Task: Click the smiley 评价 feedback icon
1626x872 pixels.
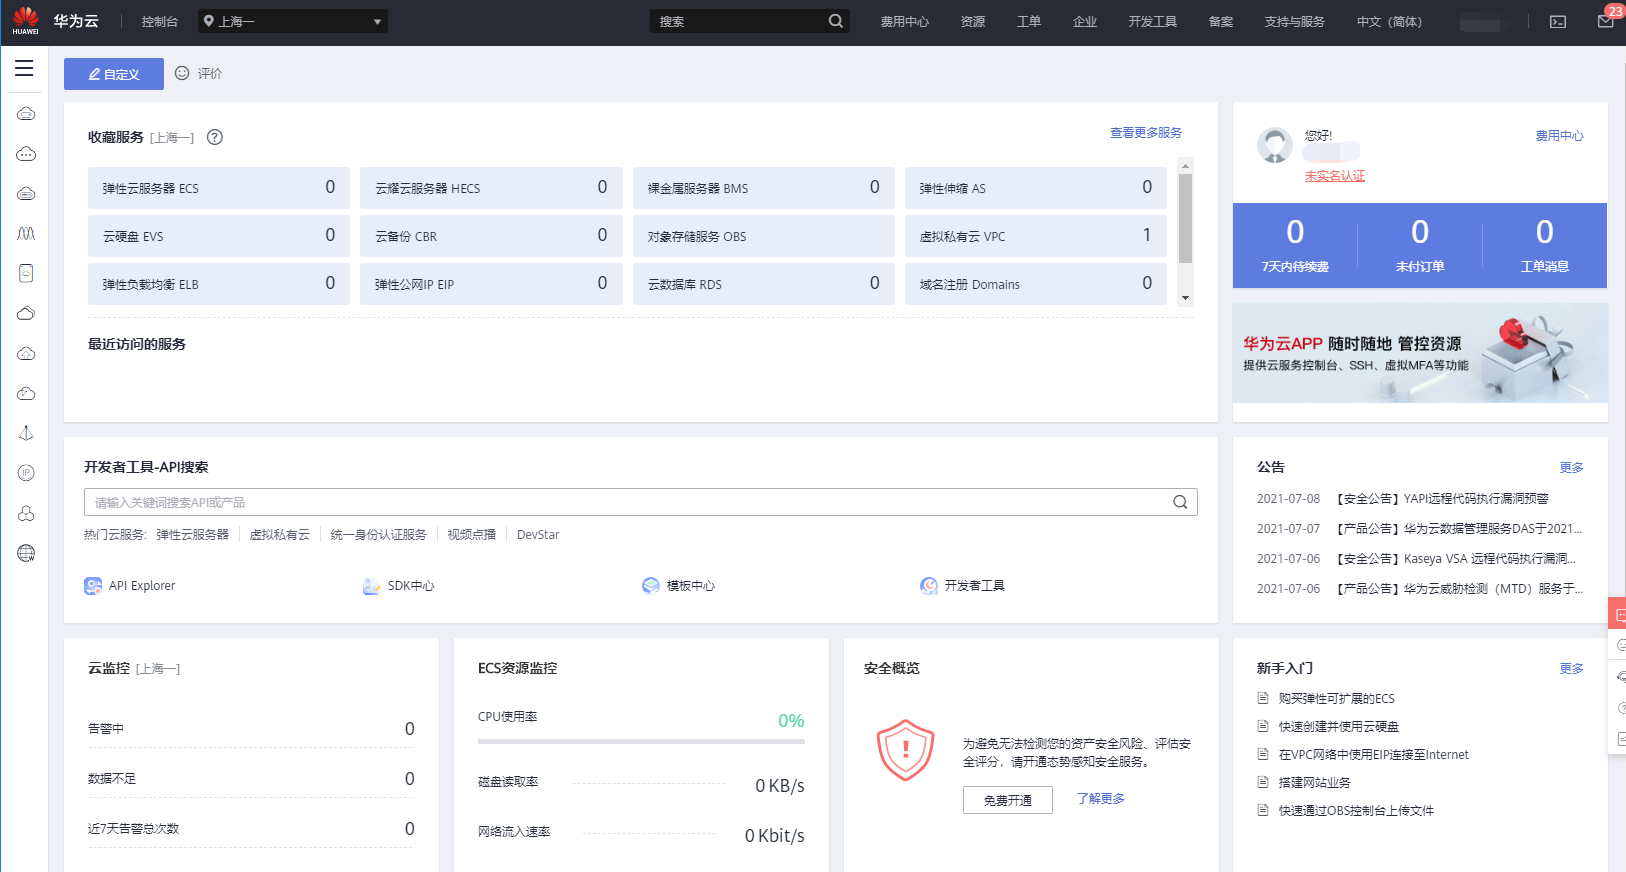Action: [182, 73]
